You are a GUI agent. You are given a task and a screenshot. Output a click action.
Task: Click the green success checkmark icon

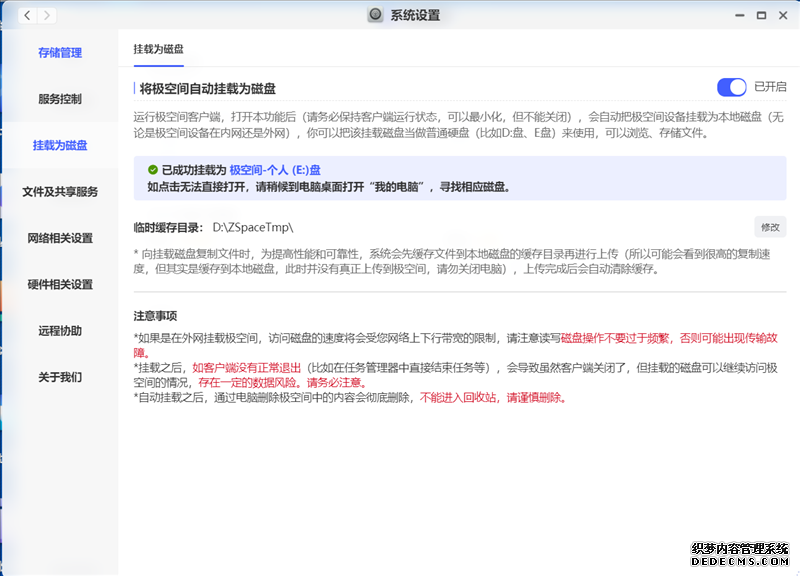click(x=153, y=170)
